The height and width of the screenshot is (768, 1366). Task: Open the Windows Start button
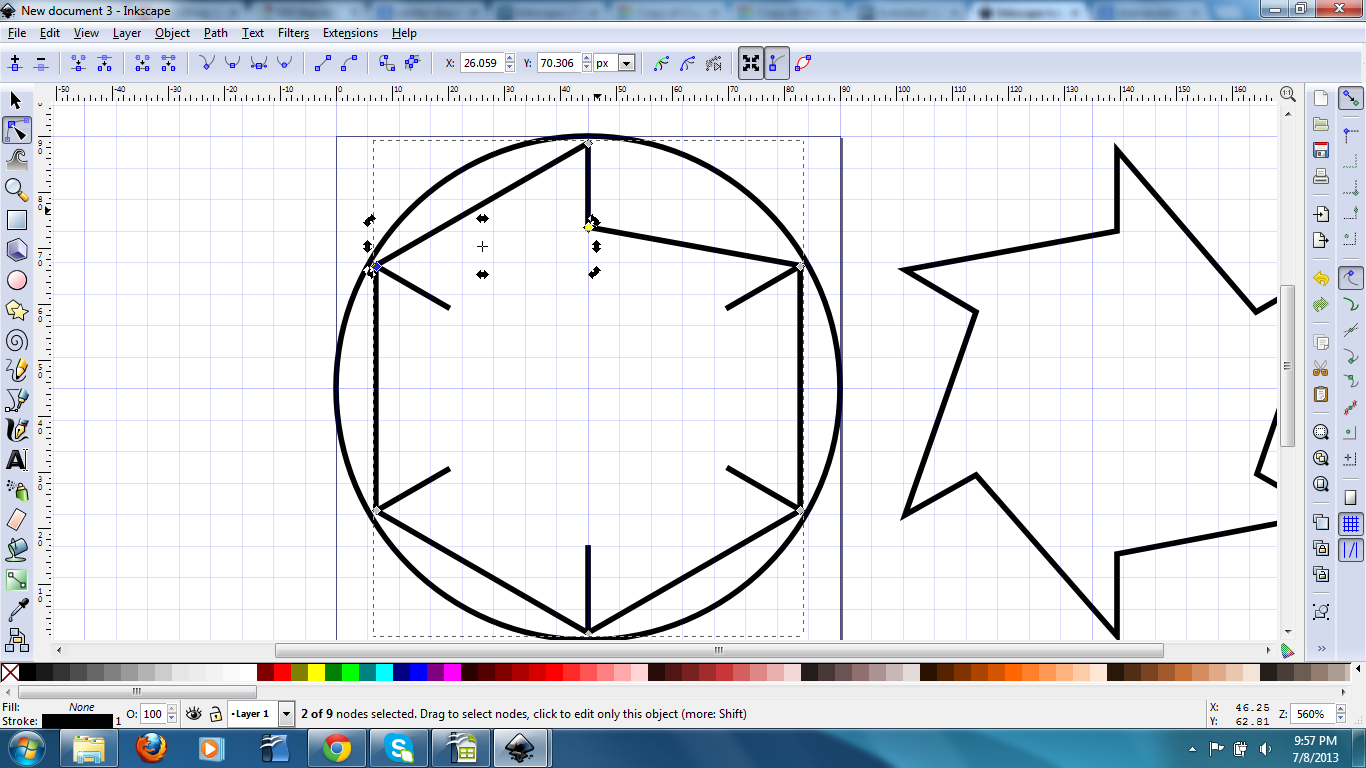point(25,748)
